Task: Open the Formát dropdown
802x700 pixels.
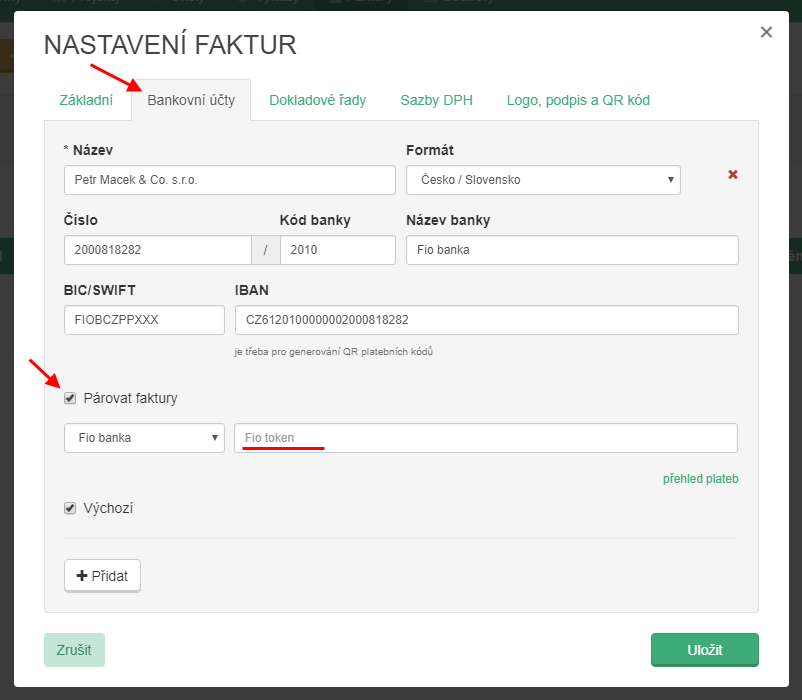Action: 543,180
